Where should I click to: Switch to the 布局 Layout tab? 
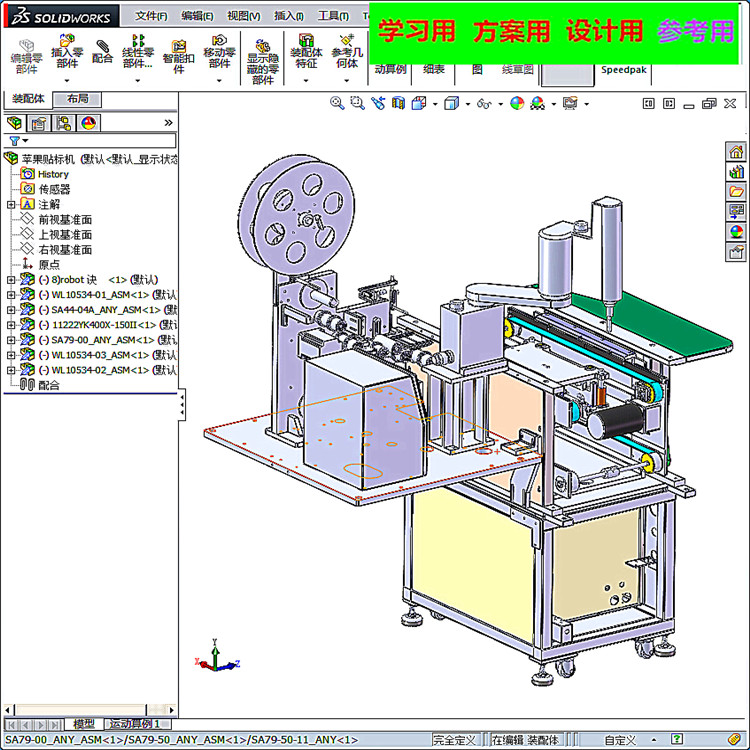(x=77, y=99)
